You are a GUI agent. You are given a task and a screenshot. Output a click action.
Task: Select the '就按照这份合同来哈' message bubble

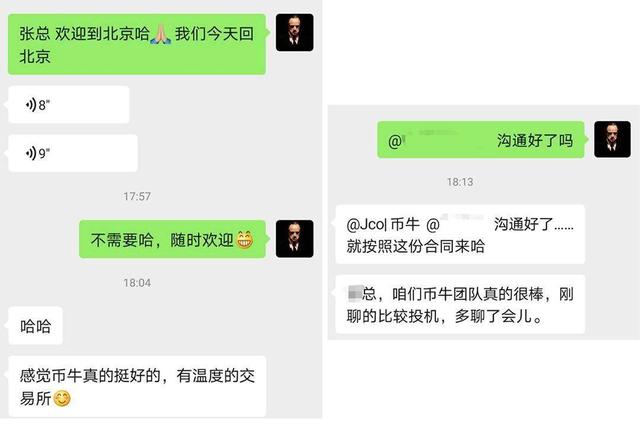tap(460, 234)
